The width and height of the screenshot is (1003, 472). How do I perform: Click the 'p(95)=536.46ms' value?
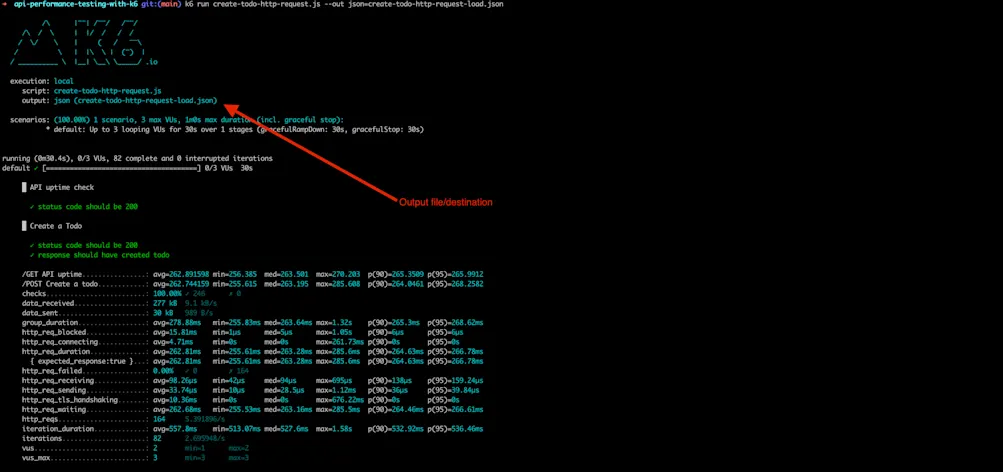455,429
